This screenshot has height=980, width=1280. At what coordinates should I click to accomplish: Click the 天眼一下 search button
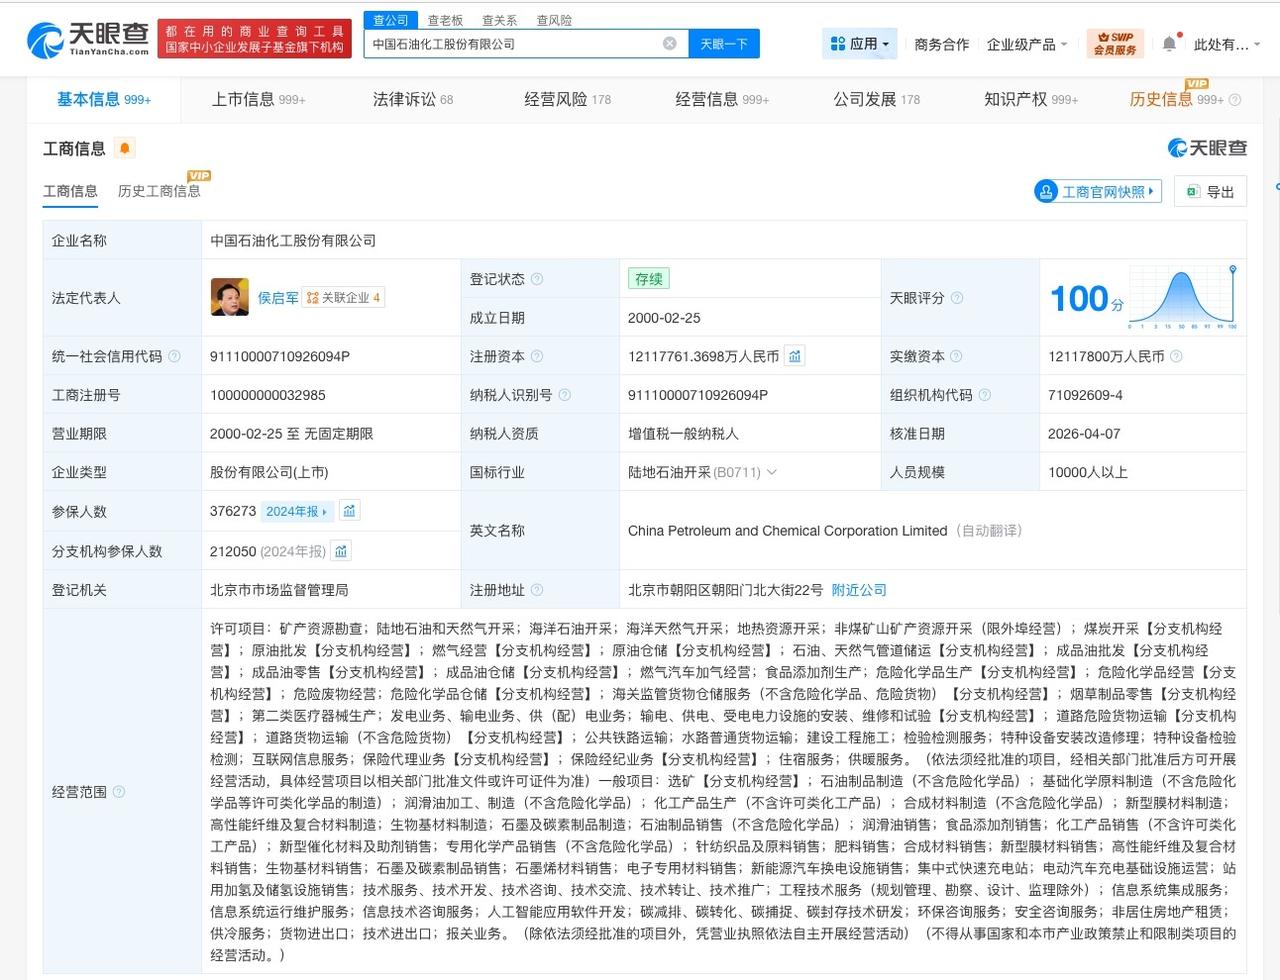pos(724,43)
